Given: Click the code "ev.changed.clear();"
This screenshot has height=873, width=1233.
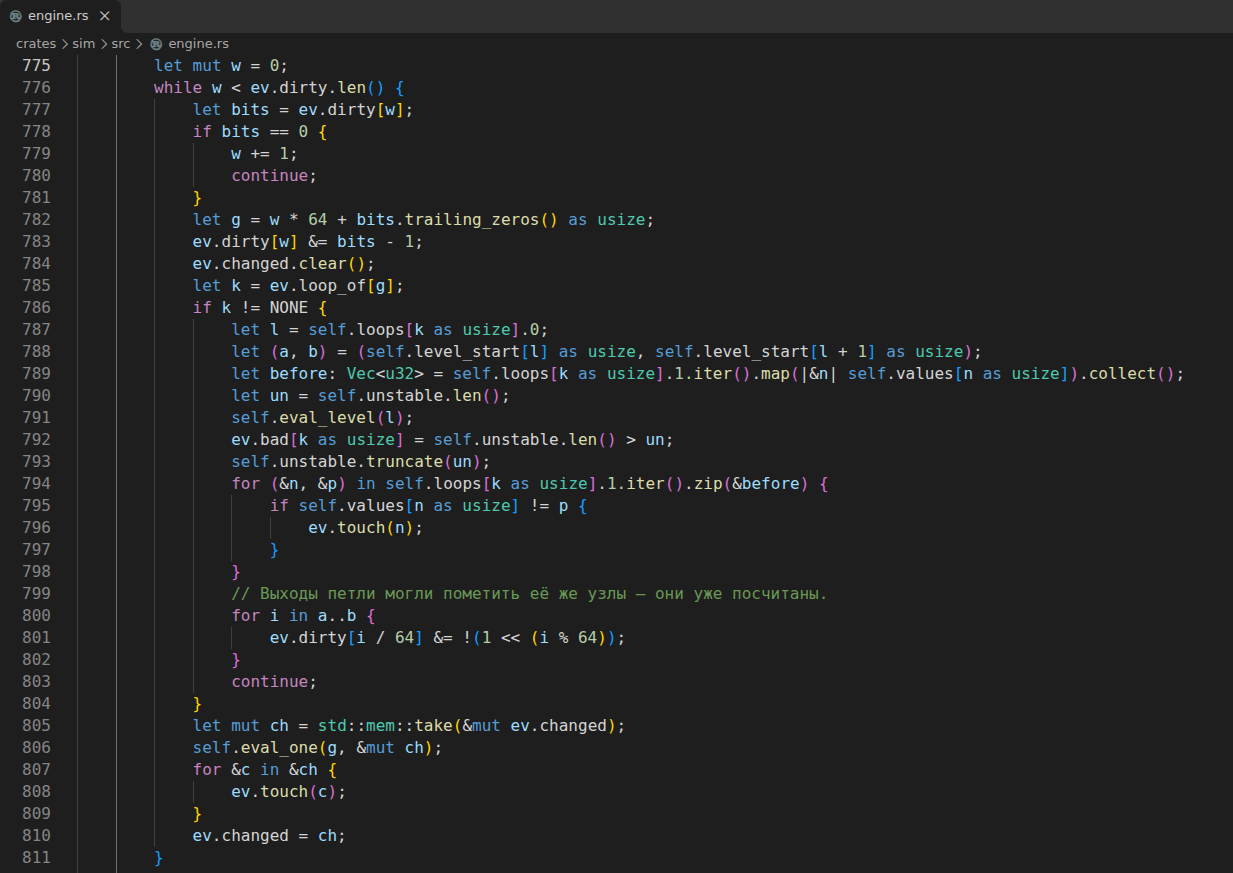Looking at the screenshot, I should pyautogui.click(x=284, y=263).
